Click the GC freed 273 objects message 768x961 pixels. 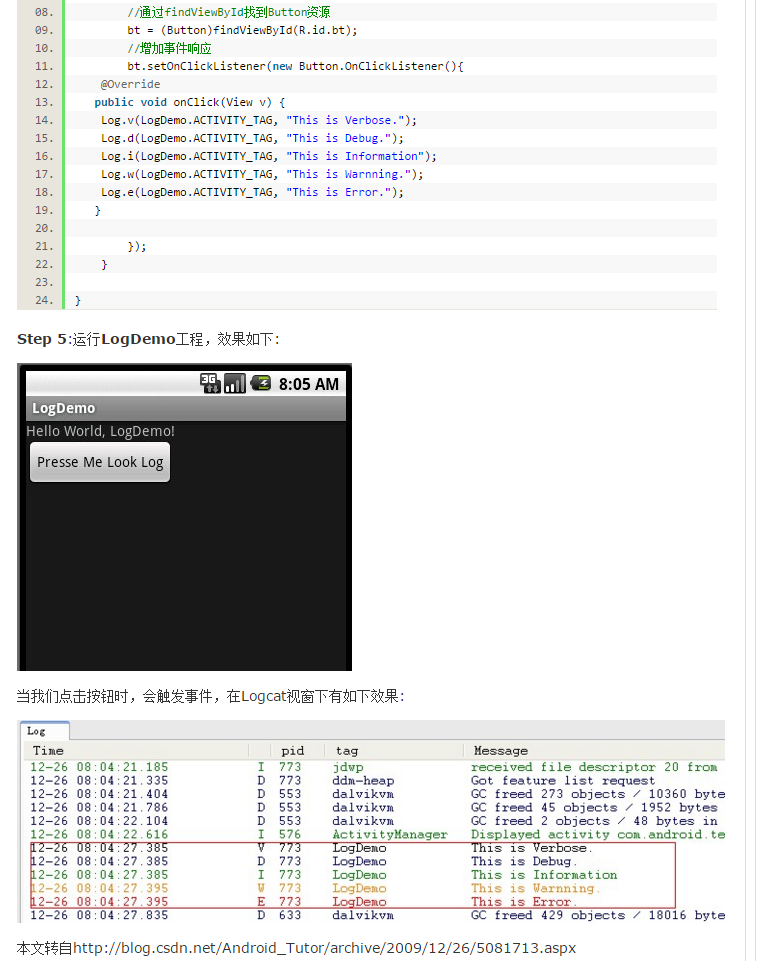[x=598, y=794]
